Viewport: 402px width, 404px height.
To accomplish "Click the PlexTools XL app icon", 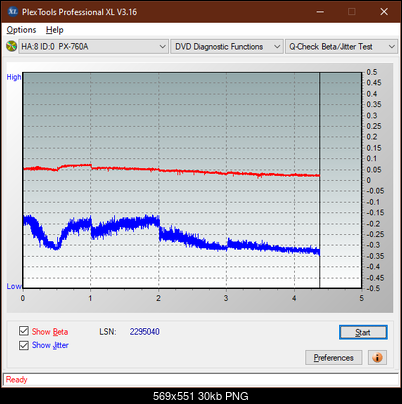I will point(12,12).
